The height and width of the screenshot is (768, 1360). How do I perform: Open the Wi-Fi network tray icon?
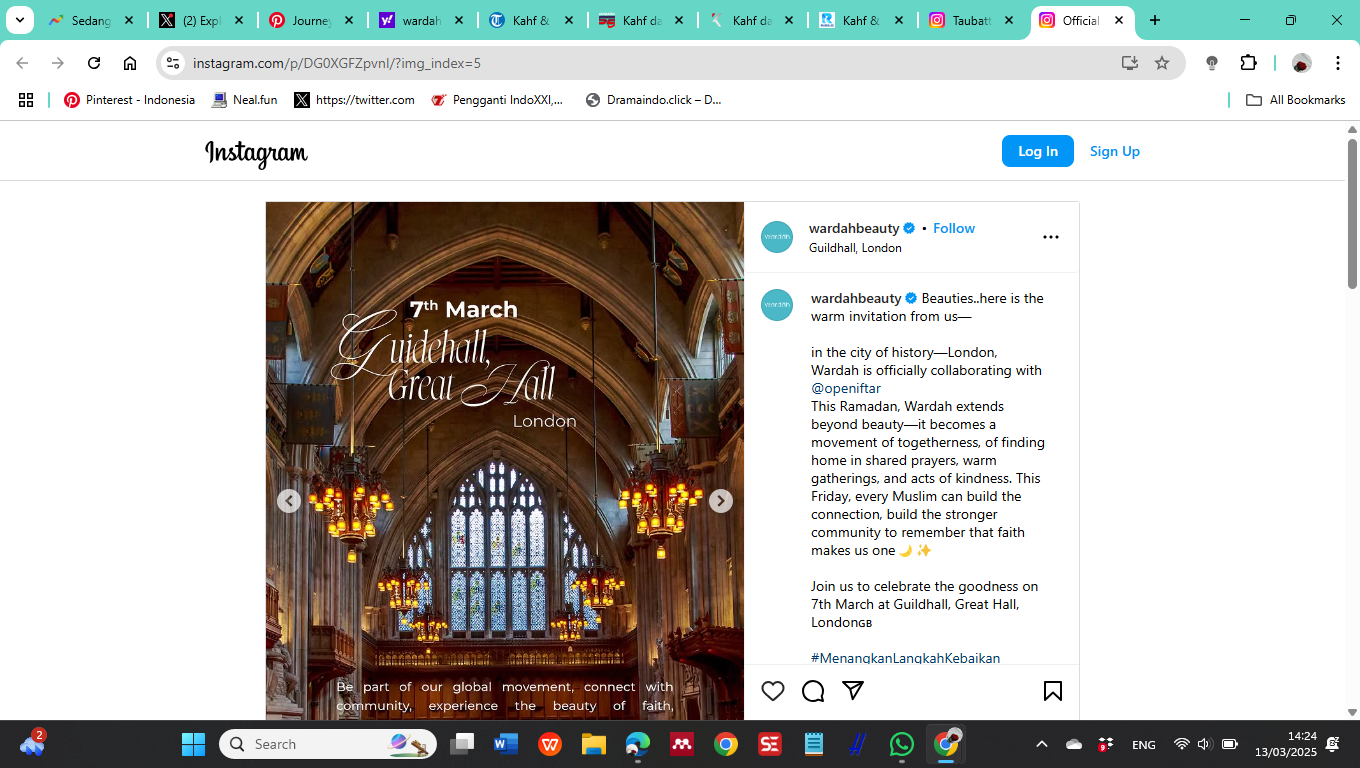(x=1181, y=744)
